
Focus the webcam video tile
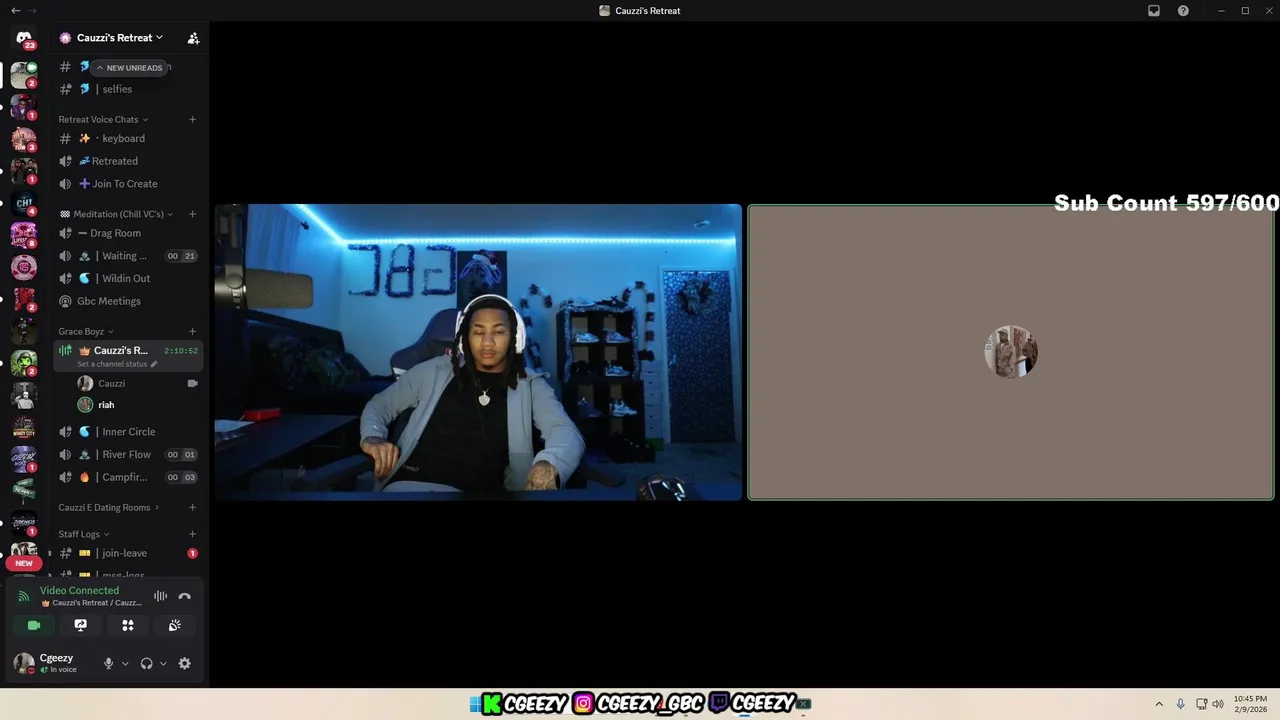coord(478,352)
